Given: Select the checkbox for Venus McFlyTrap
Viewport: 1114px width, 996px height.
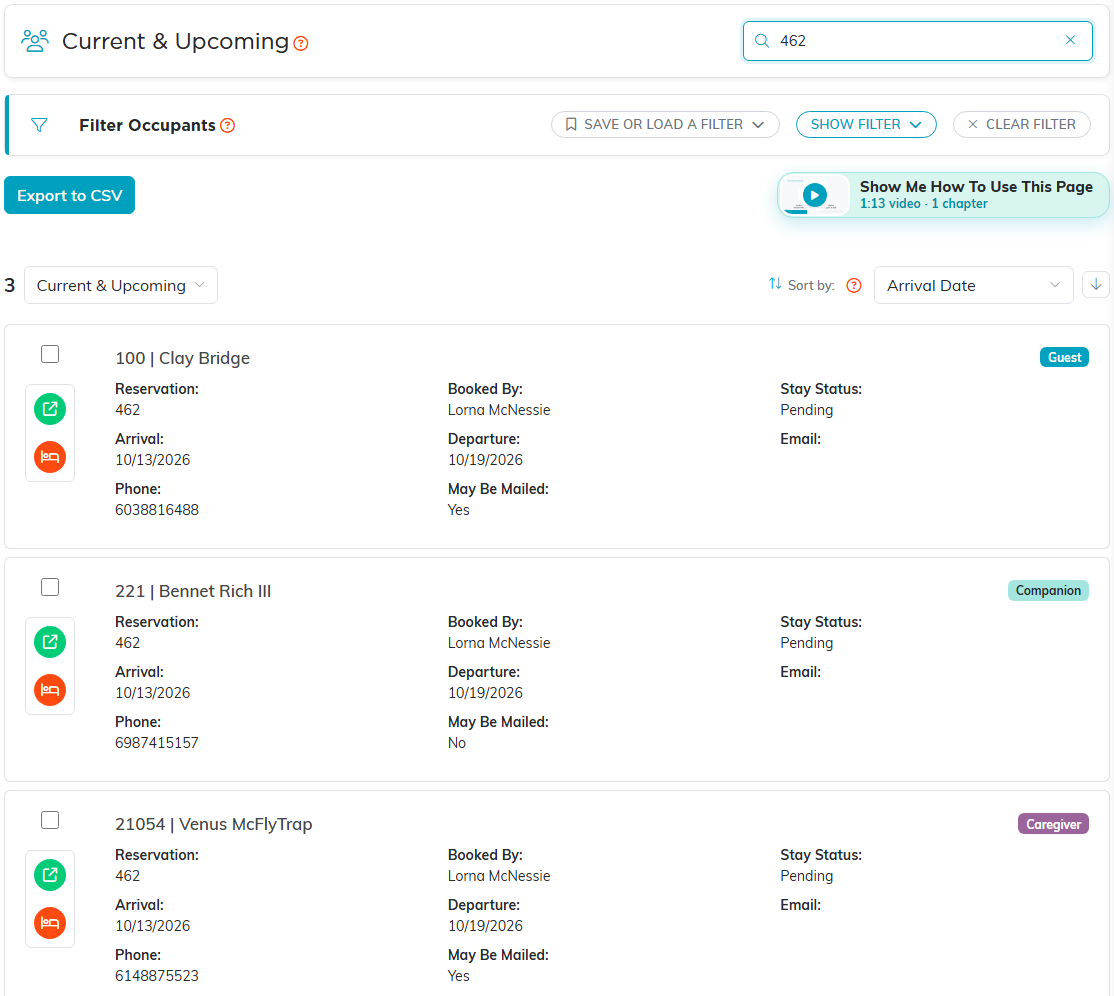Looking at the screenshot, I should point(50,820).
